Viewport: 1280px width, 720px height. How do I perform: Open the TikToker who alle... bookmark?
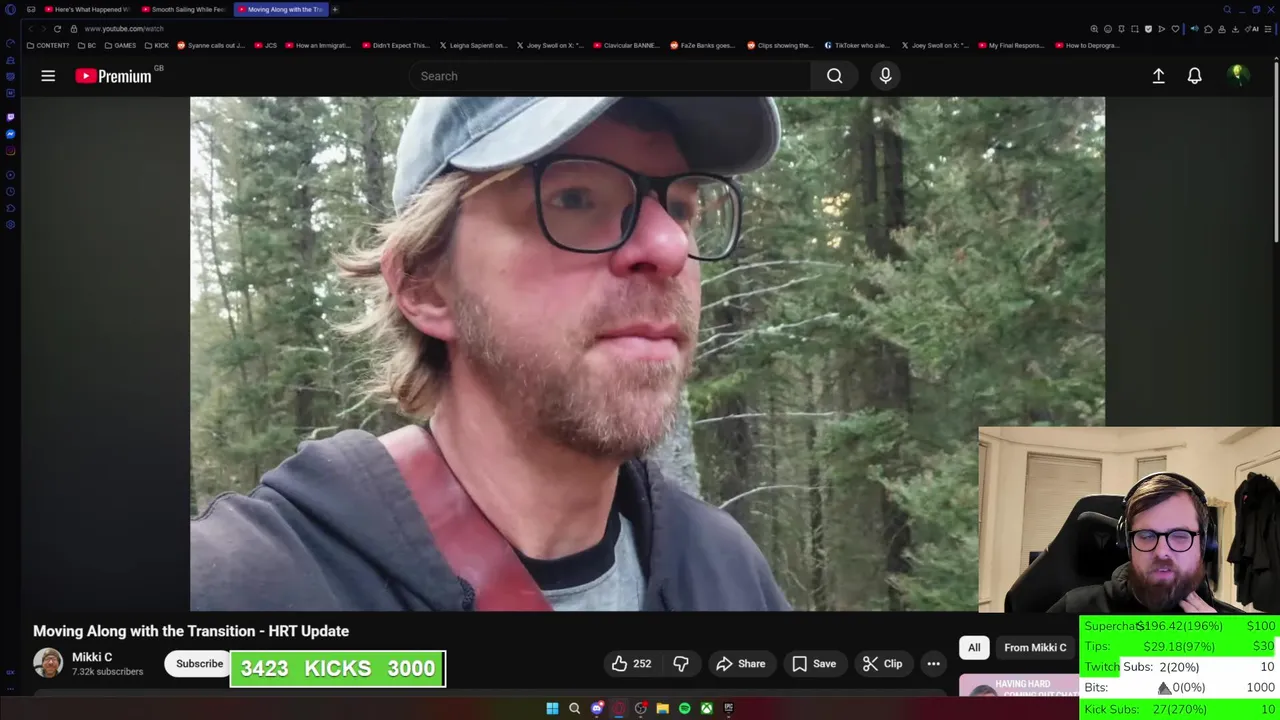coord(856,45)
